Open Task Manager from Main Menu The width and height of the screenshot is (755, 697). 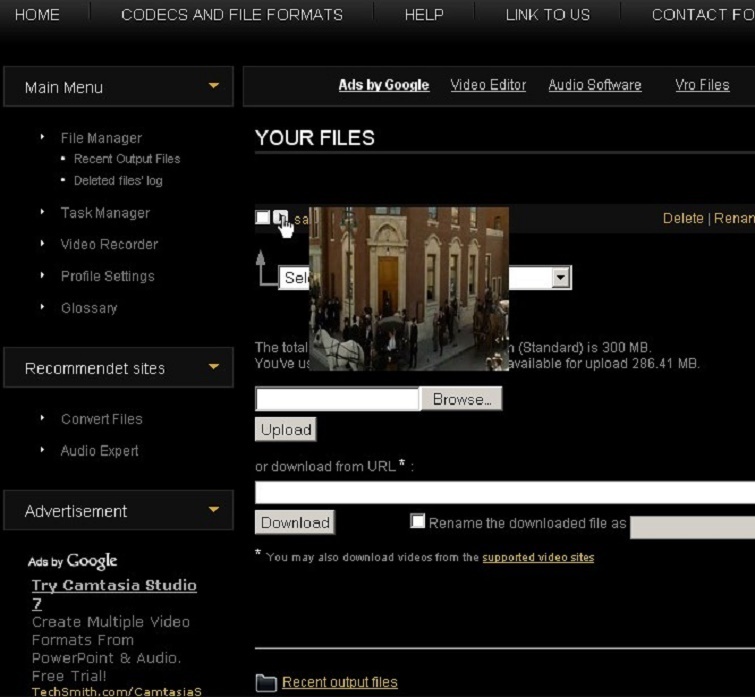point(105,213)
